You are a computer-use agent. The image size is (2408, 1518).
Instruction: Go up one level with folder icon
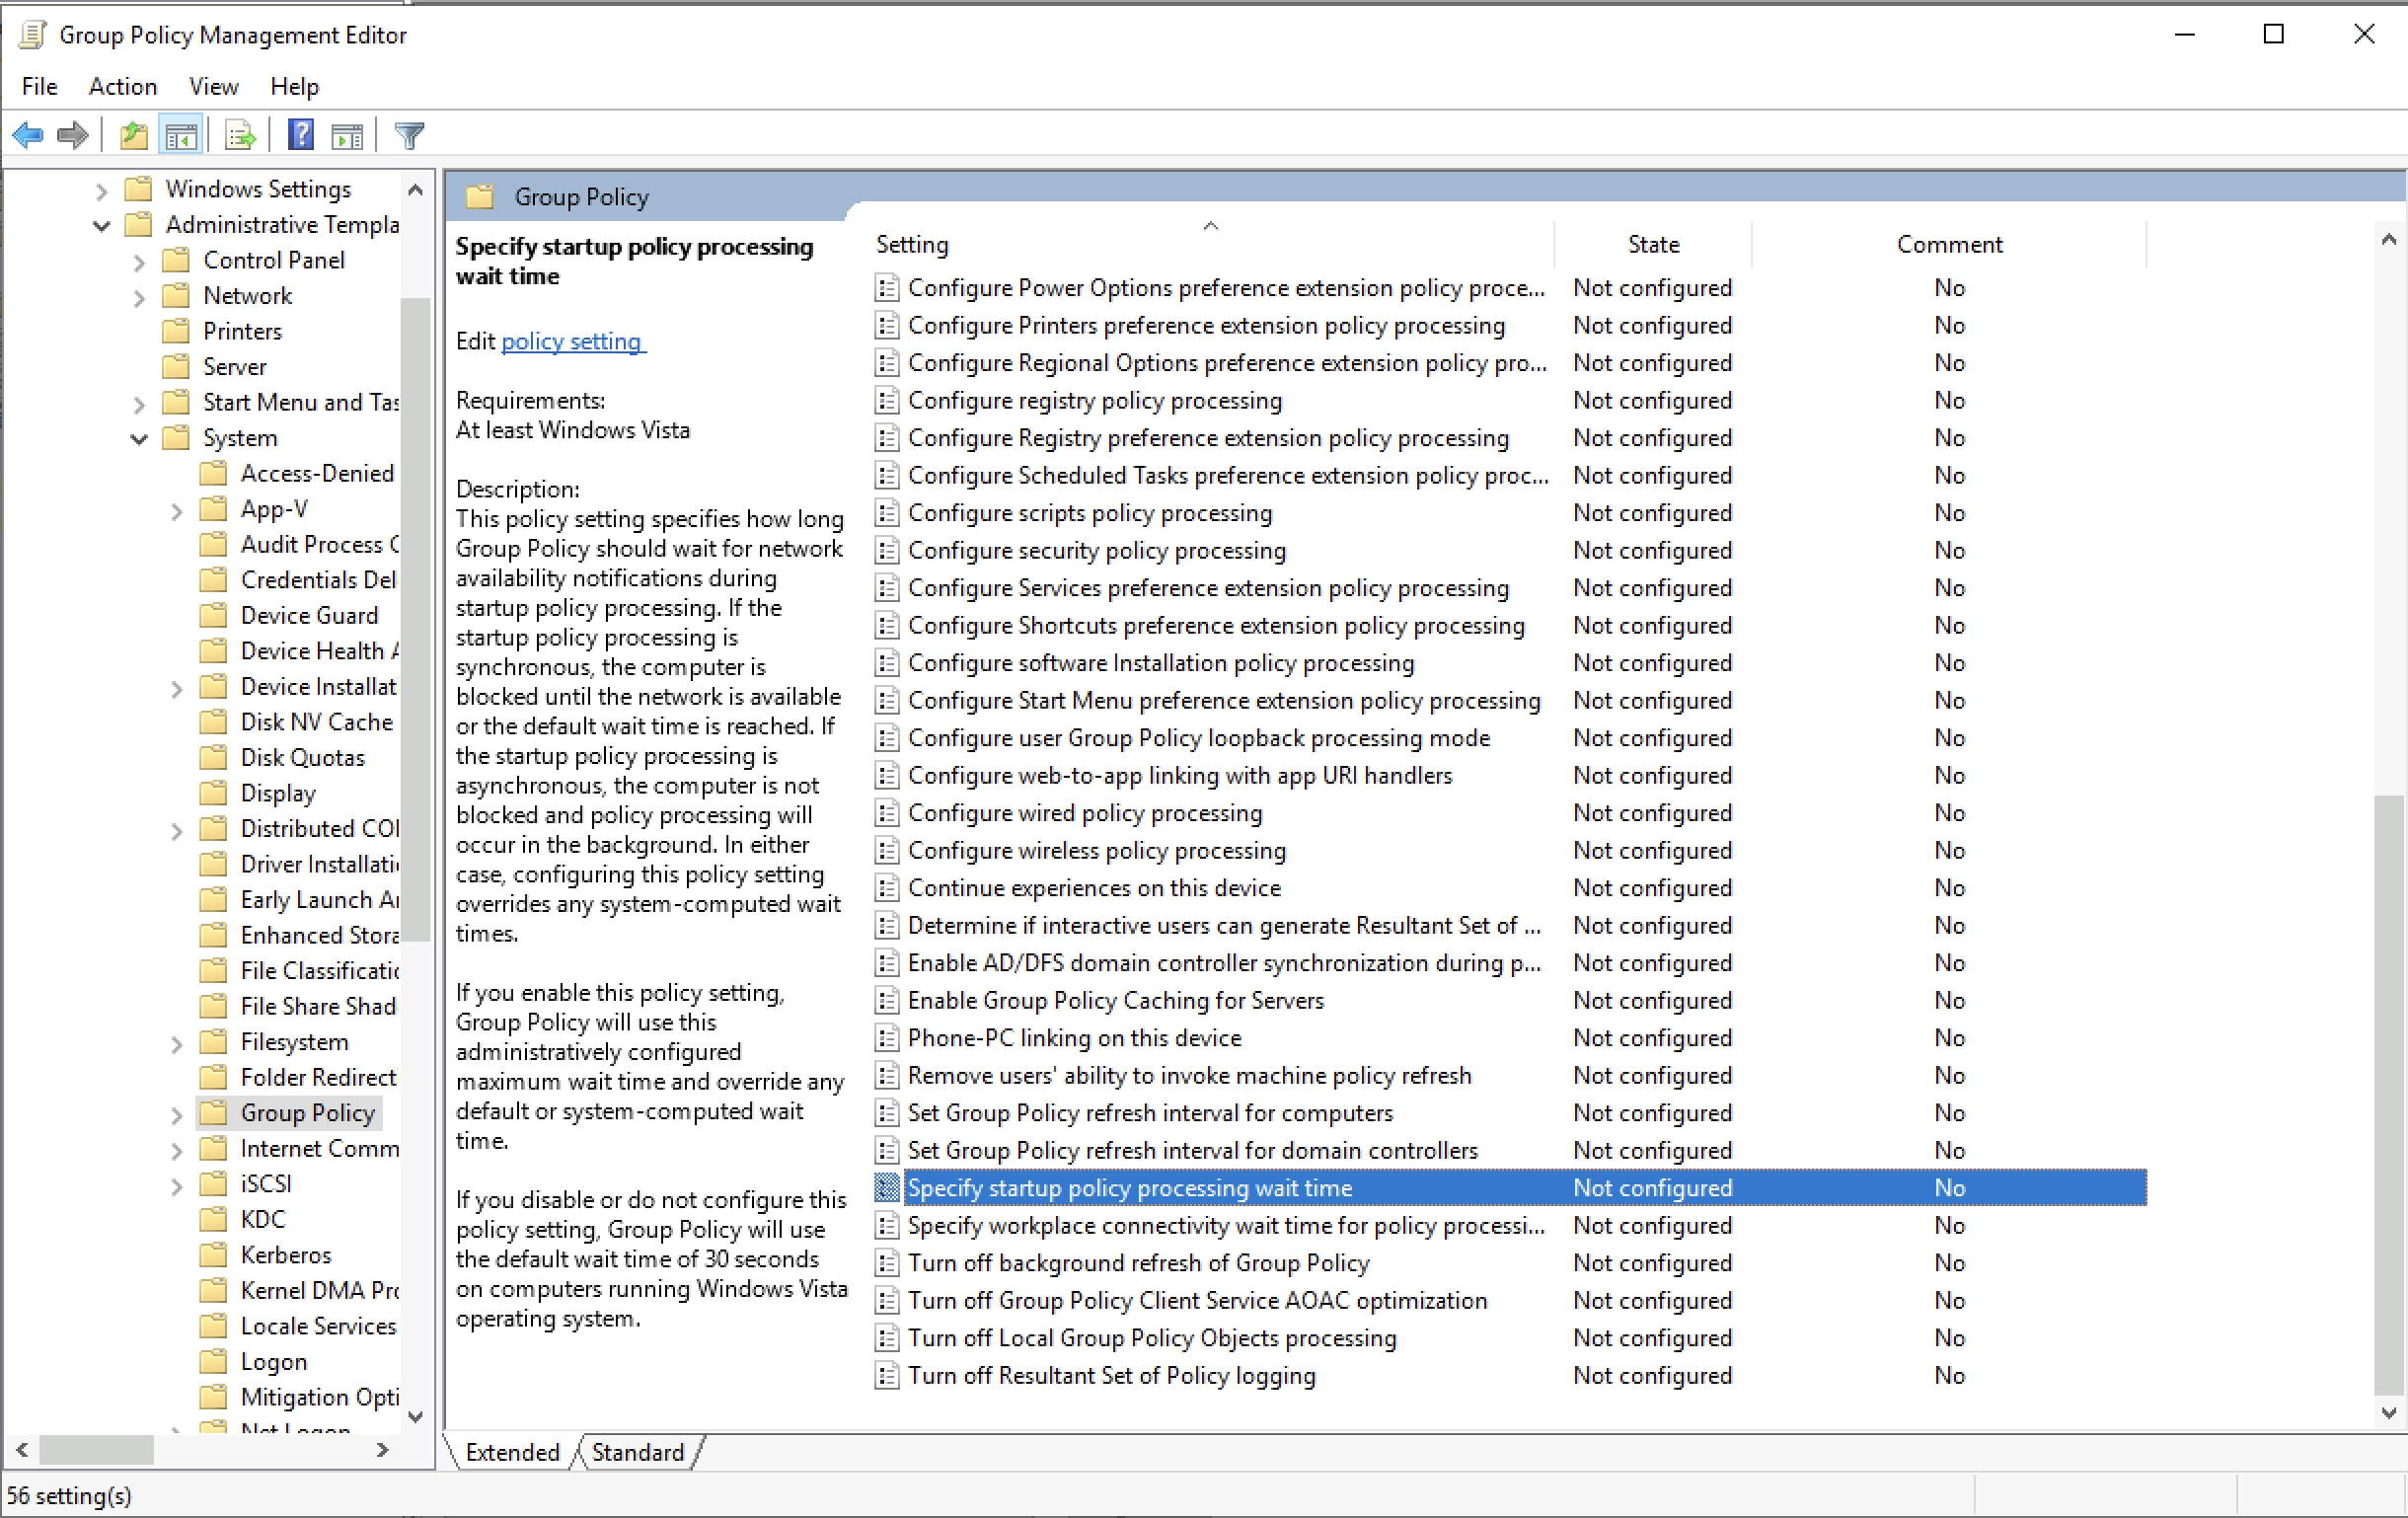click(x=133, y=135)
